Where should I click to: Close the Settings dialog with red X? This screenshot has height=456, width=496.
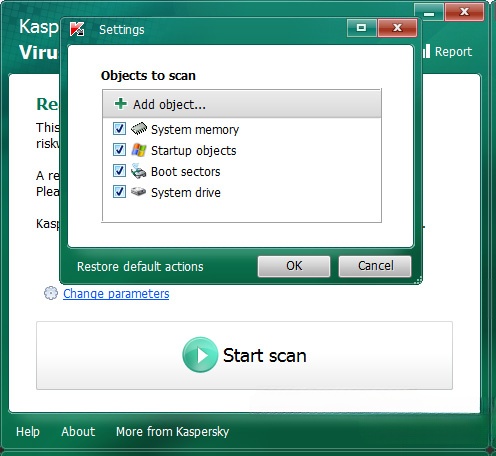(397, 28)
